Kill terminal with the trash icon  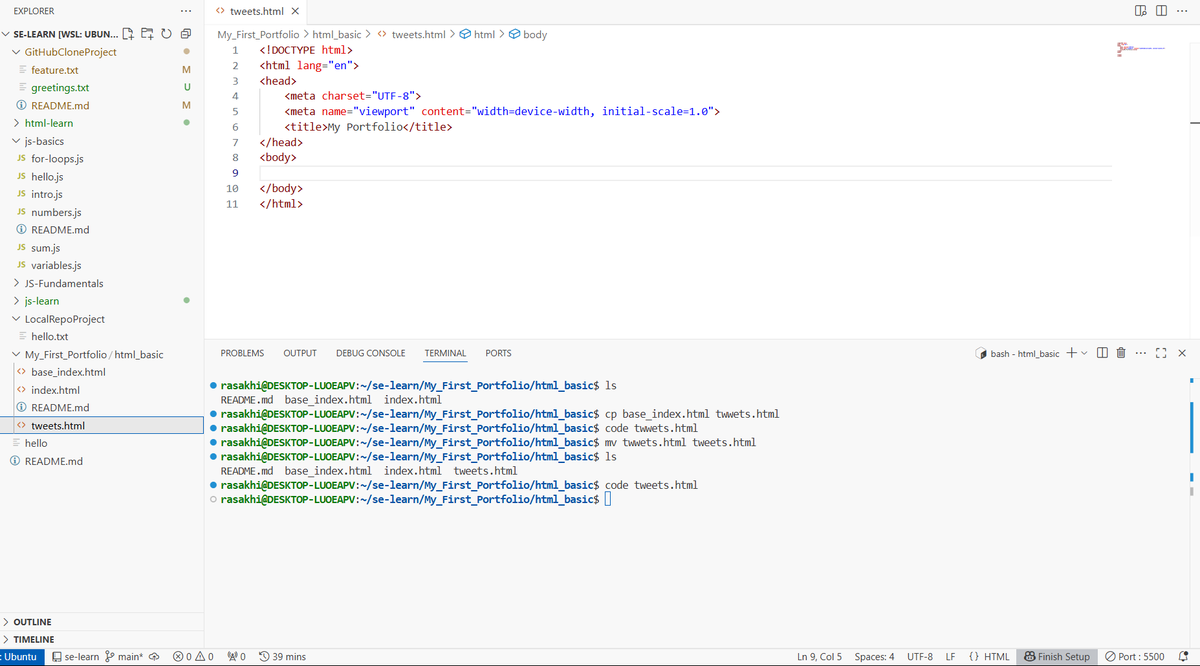click(x=1121, y=353)
